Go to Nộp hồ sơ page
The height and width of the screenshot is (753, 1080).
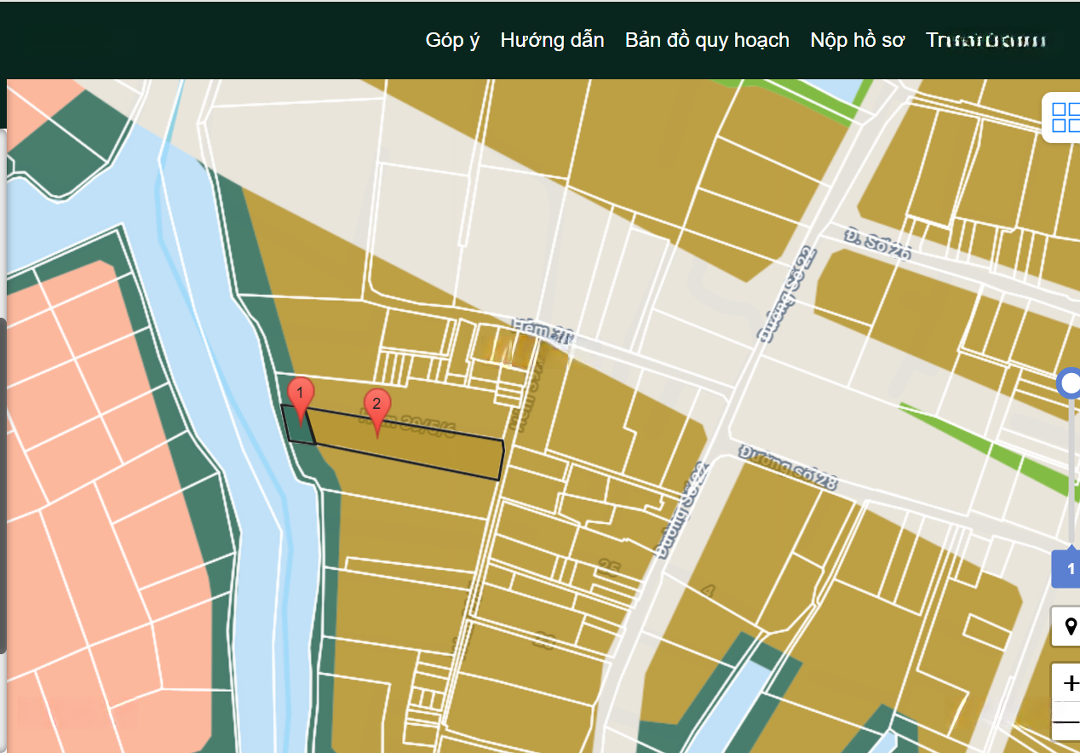click(857, 40)
